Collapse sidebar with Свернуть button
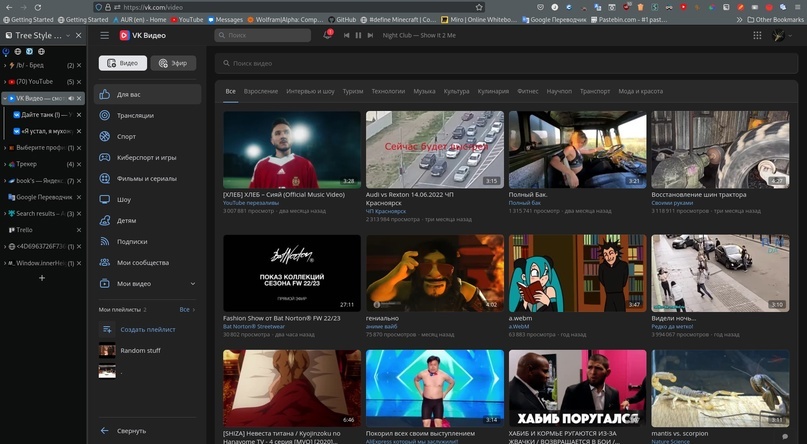Viewport: 807px width, 444px height. tap(131, 431)
